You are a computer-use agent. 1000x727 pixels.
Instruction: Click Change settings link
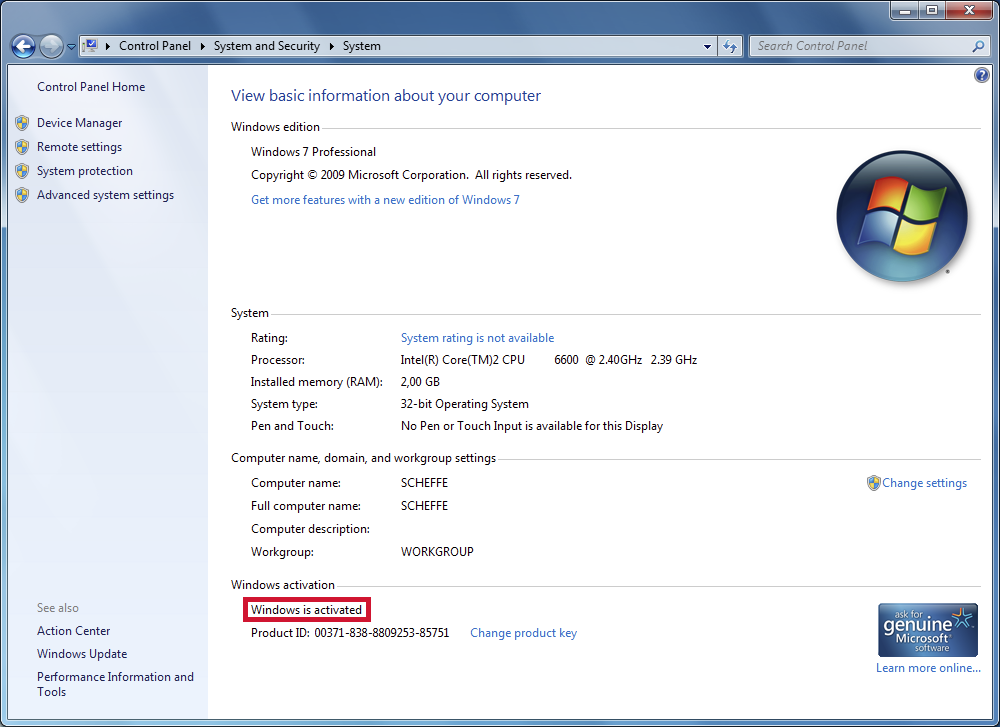924,483
